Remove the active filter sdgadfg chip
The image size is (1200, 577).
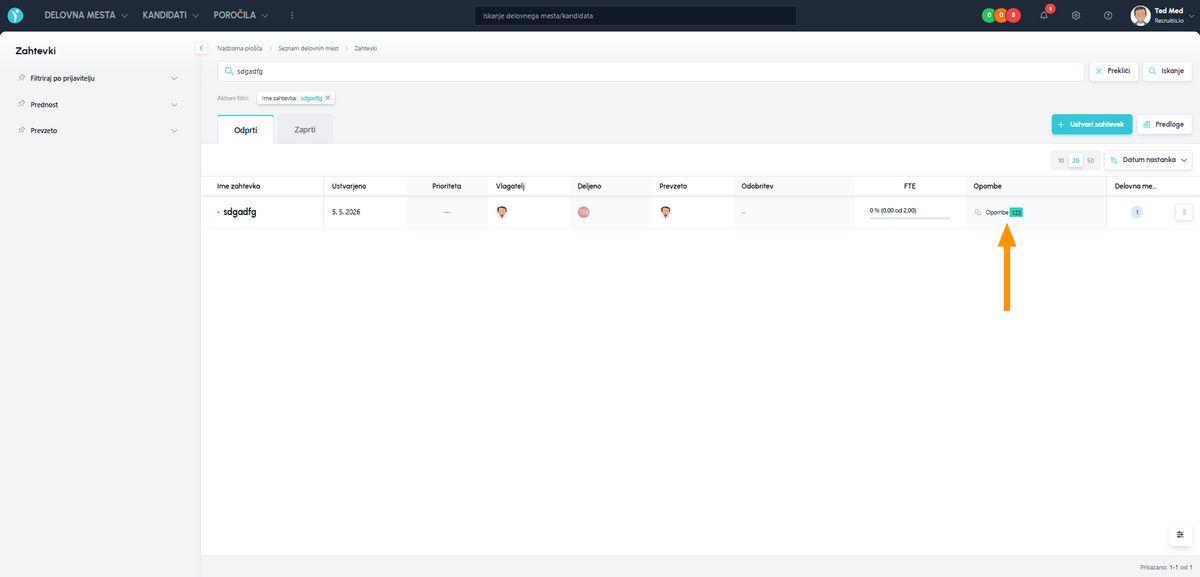click(328, 98)
